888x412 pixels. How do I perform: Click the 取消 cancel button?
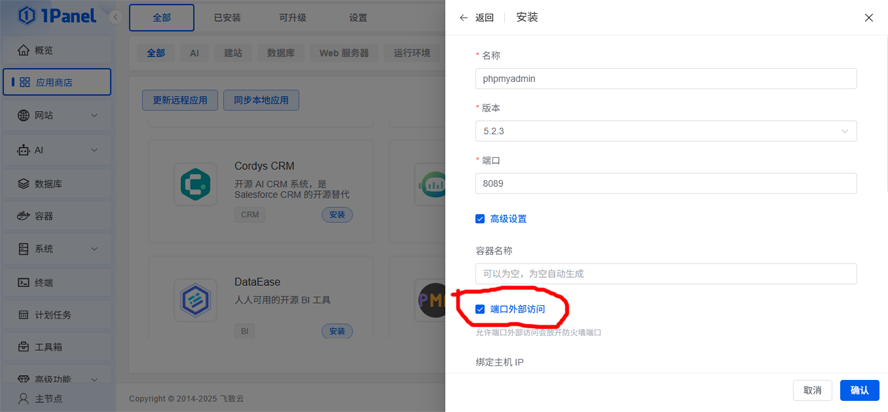(x=812, y=390)
